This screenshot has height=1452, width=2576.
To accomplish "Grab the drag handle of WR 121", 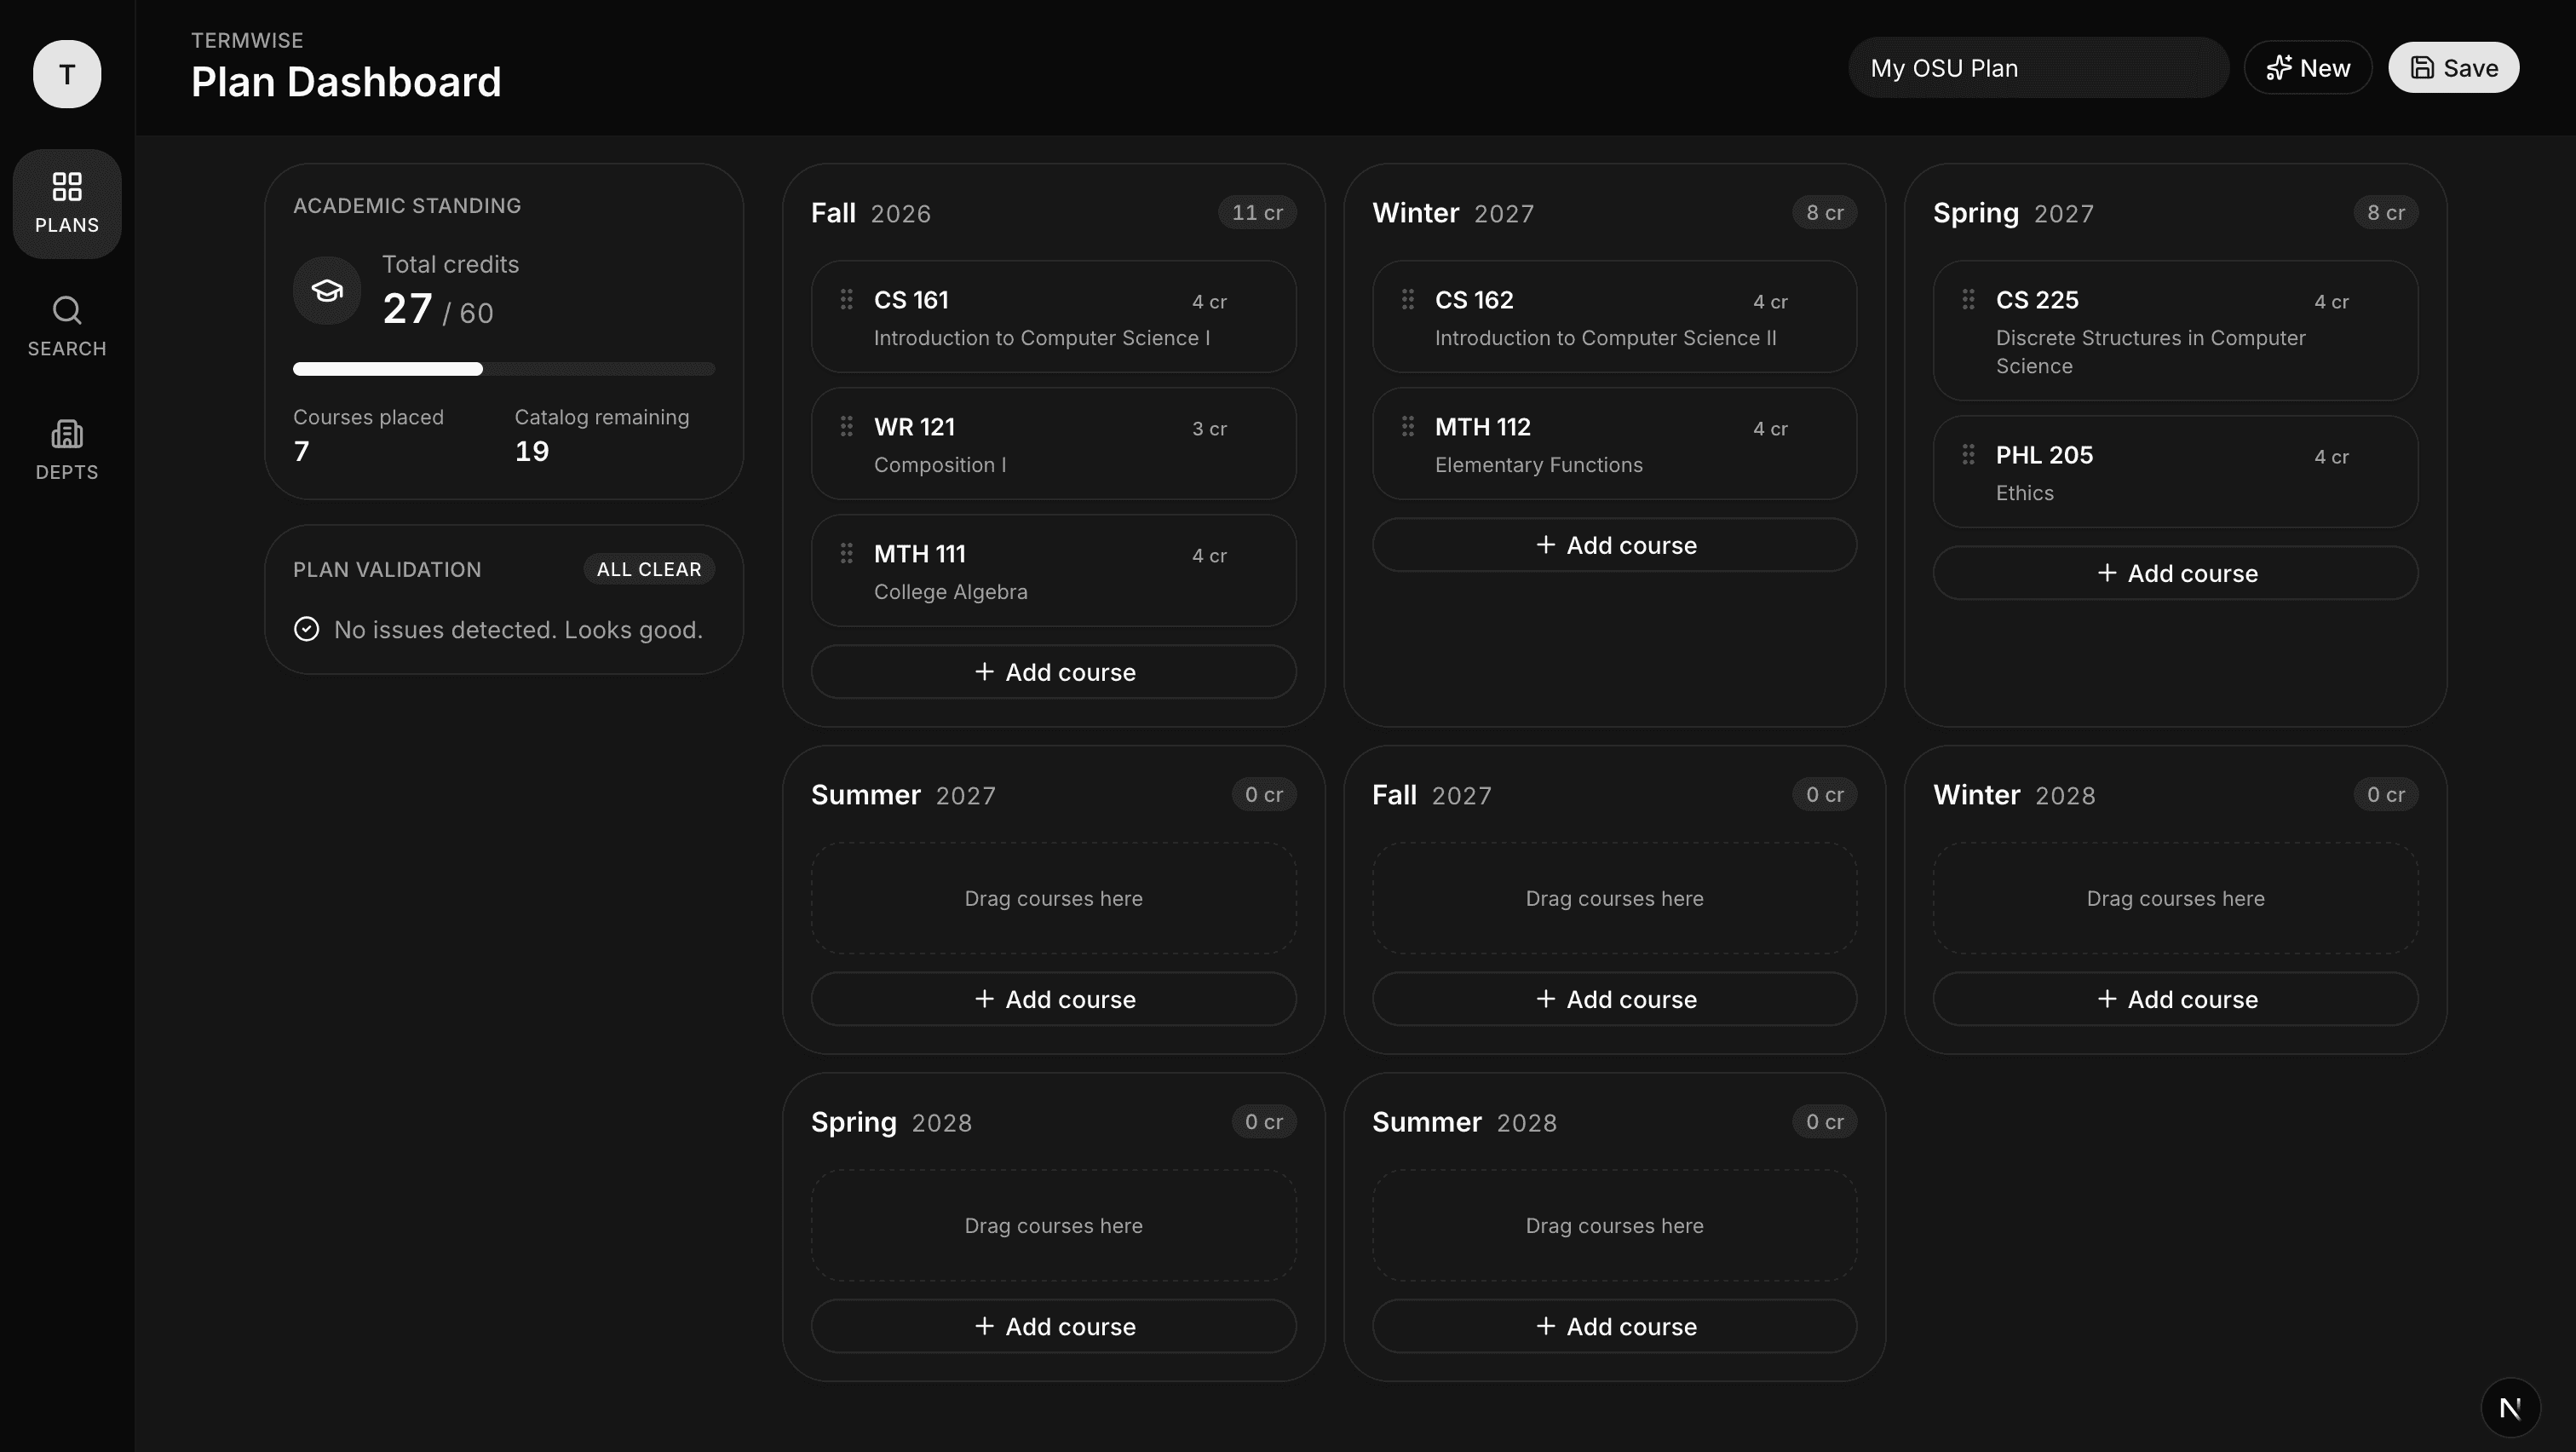I will (846, 426).
